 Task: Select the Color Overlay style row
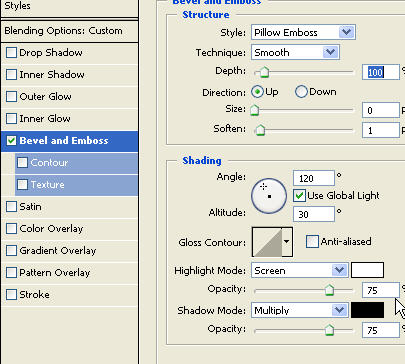[x=69, y=229]
